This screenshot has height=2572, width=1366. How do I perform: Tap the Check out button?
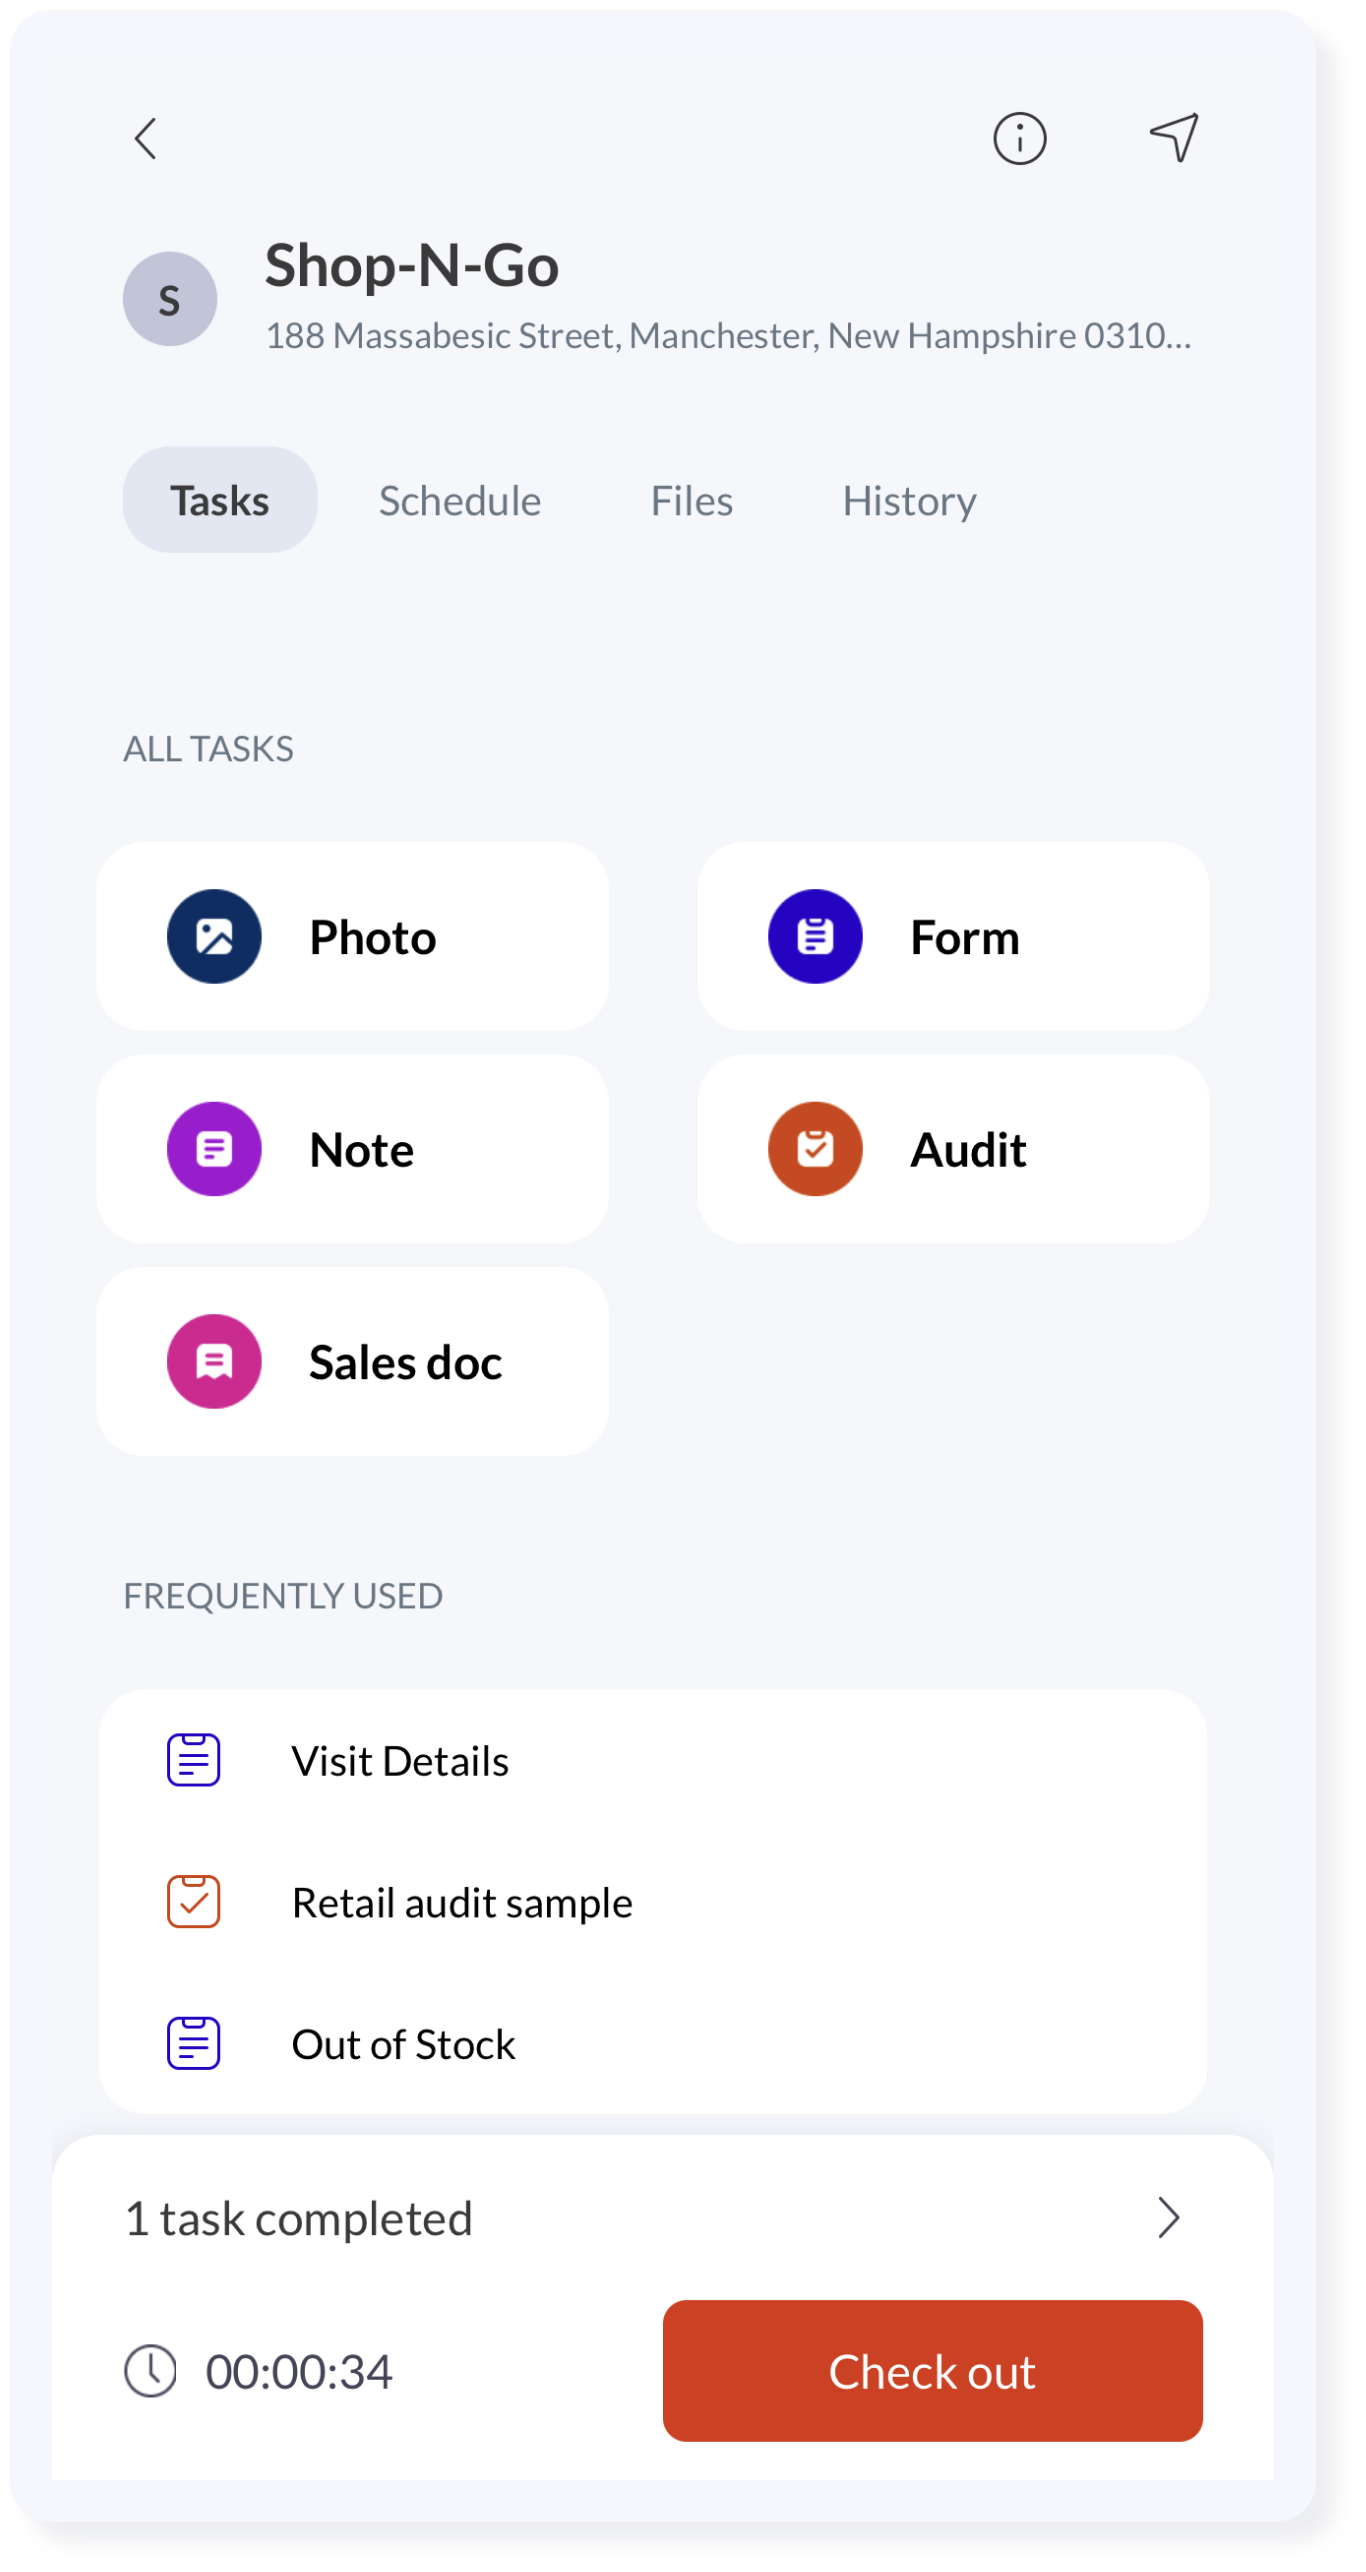tap(932, 2371)
